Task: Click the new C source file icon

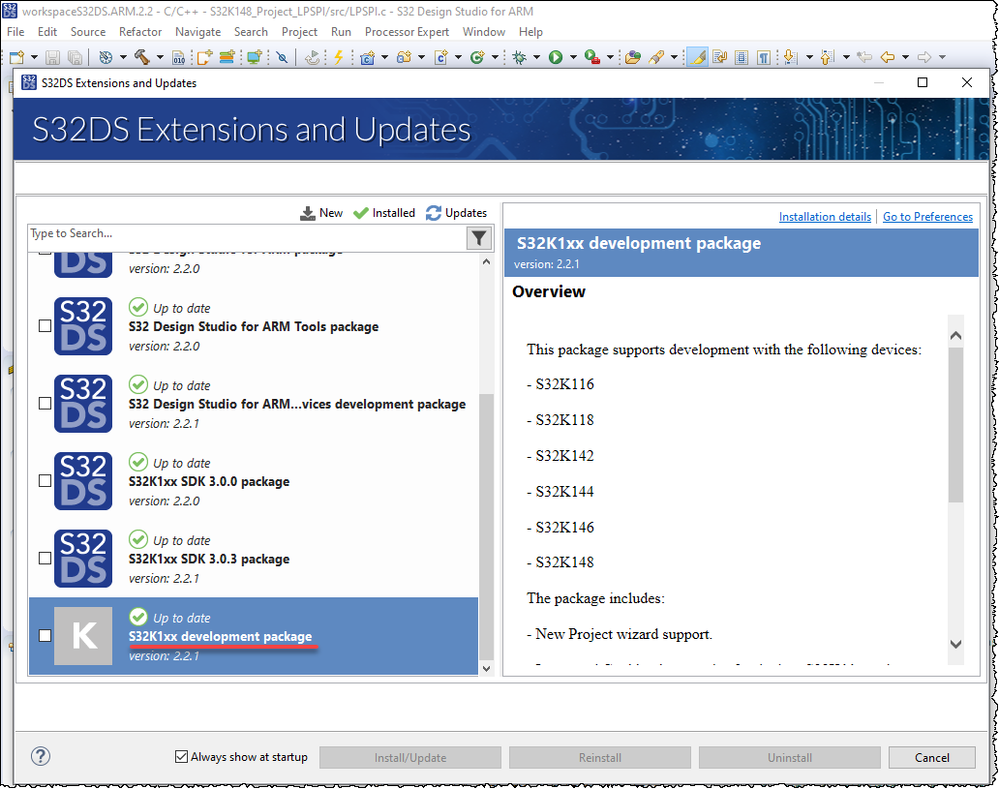Action: pos(441,57)
